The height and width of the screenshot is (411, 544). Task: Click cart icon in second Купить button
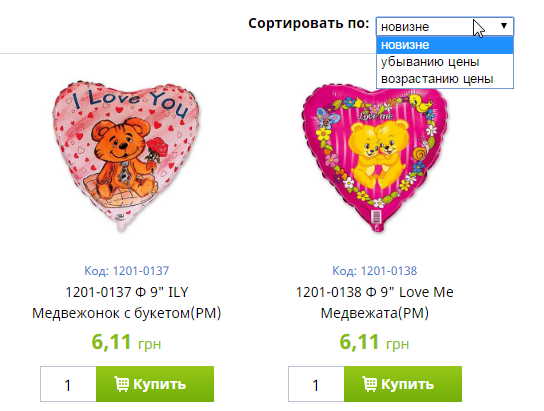[x=369, y=384]
